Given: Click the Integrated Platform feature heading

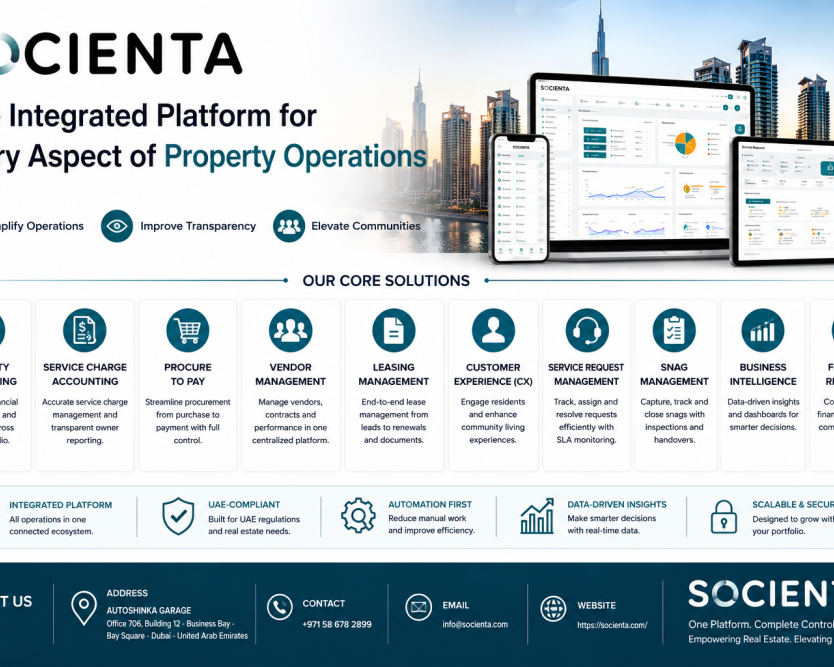Looking at the screenshot, I should point(61,505).
